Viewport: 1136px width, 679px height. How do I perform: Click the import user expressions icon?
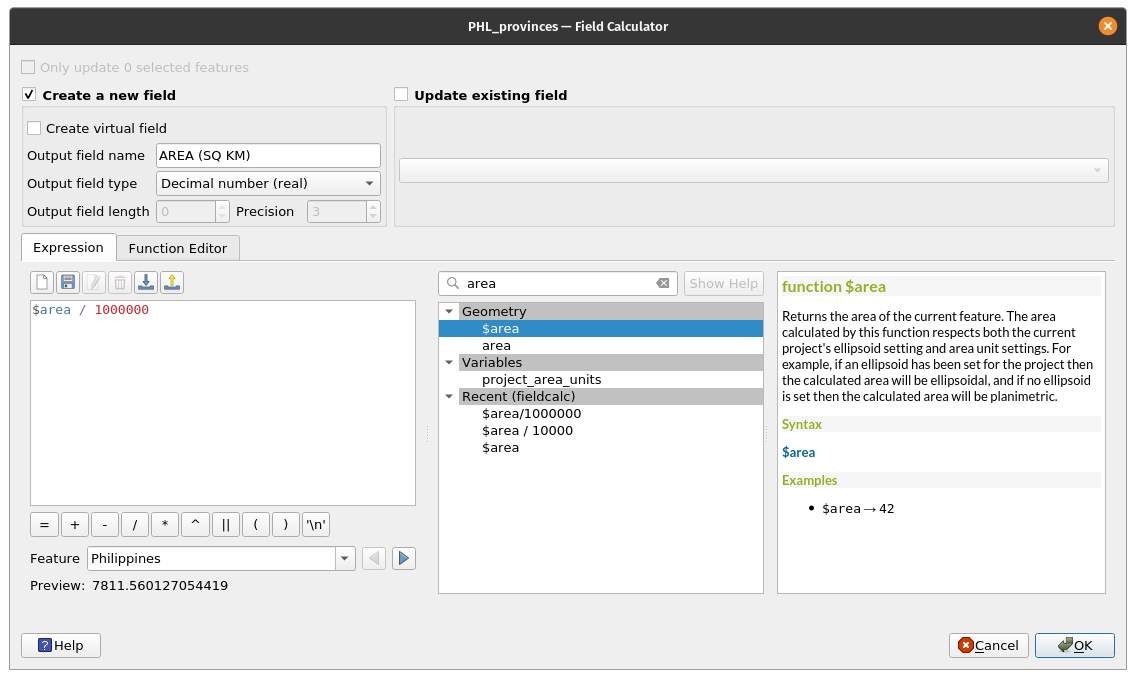pos(146,283)
